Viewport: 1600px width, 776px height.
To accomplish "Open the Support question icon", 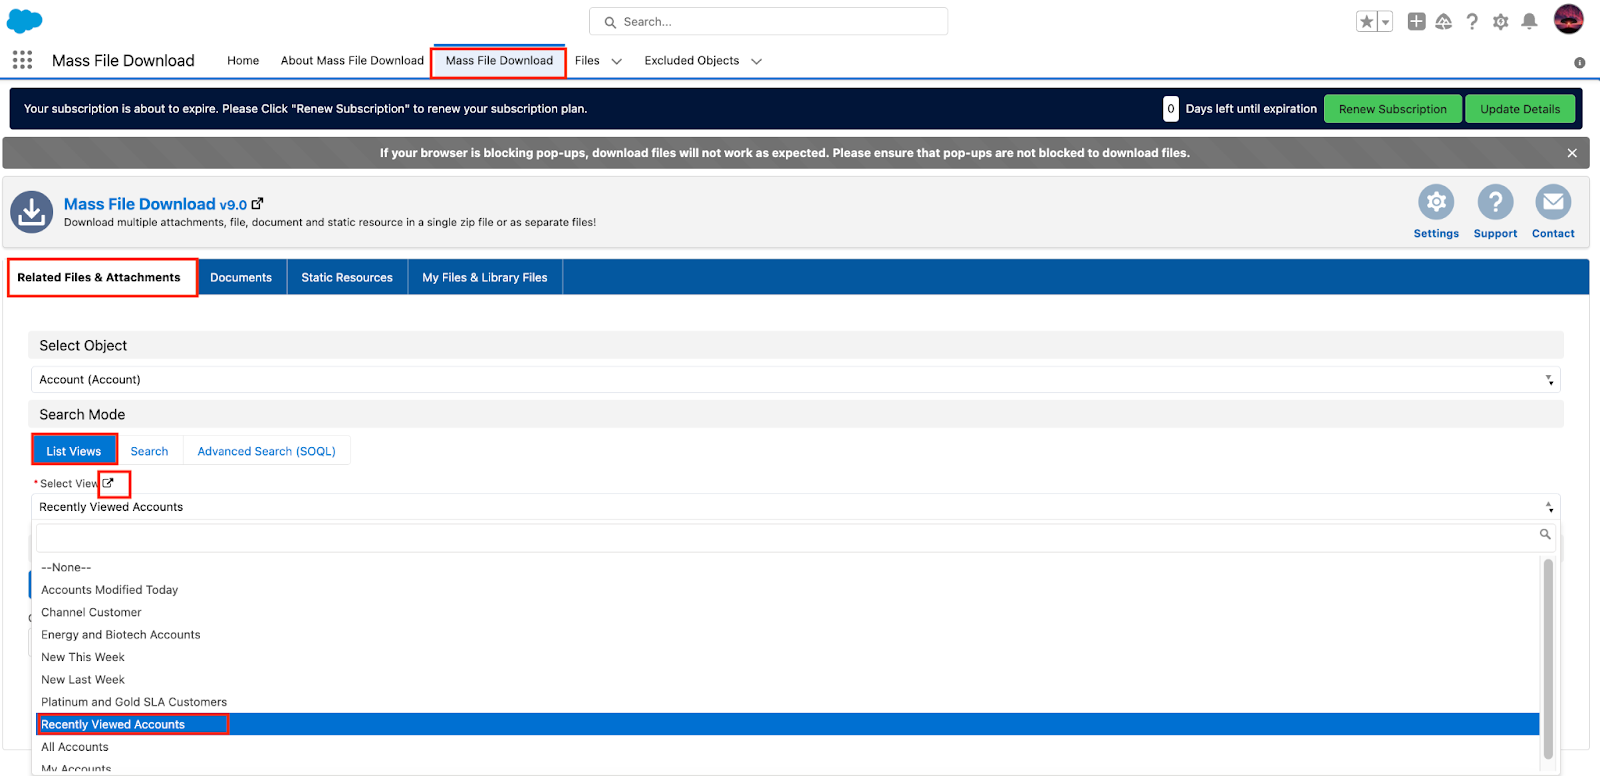I will pos(1495,202).
